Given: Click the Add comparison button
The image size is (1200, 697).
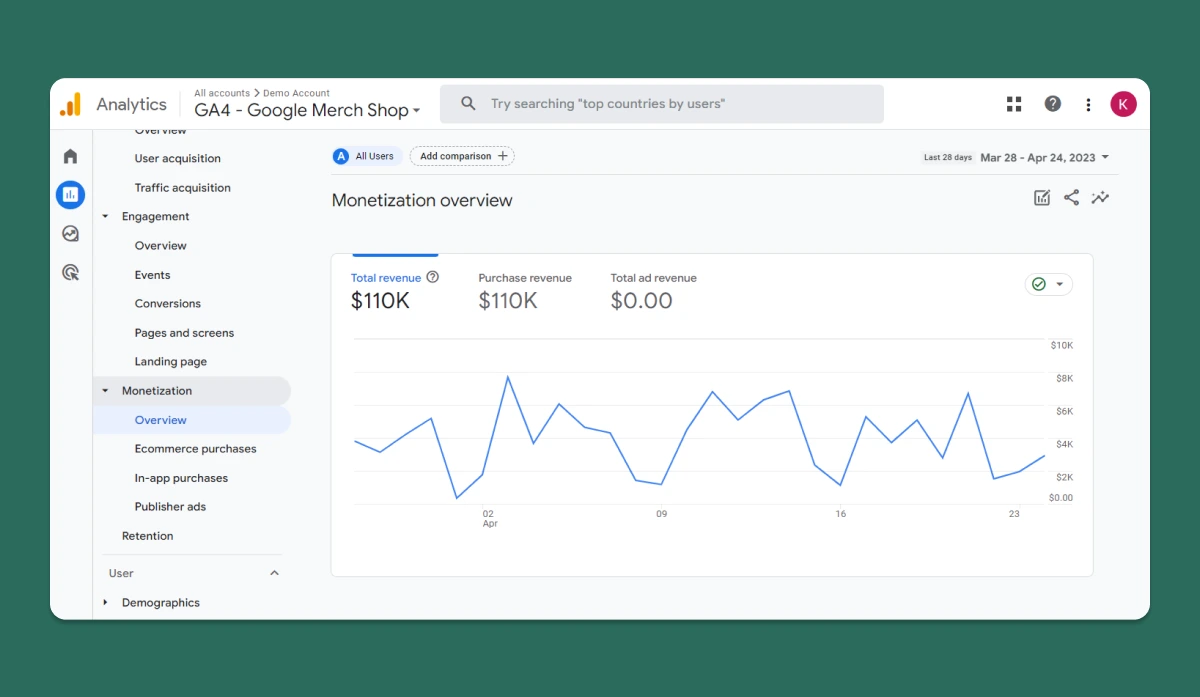Looking at the screenshot, I should 462,156.
